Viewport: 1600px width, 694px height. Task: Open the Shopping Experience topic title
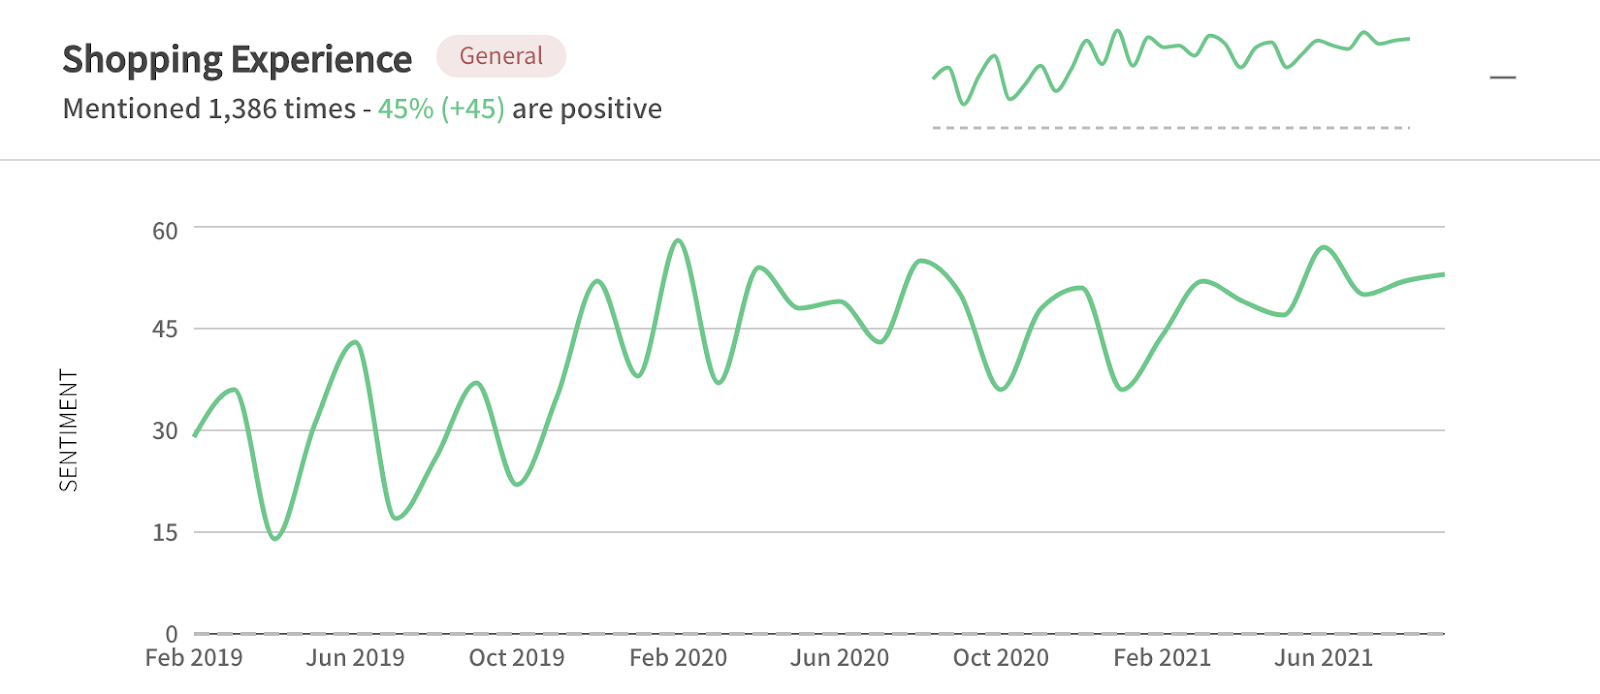click(237, 59)
